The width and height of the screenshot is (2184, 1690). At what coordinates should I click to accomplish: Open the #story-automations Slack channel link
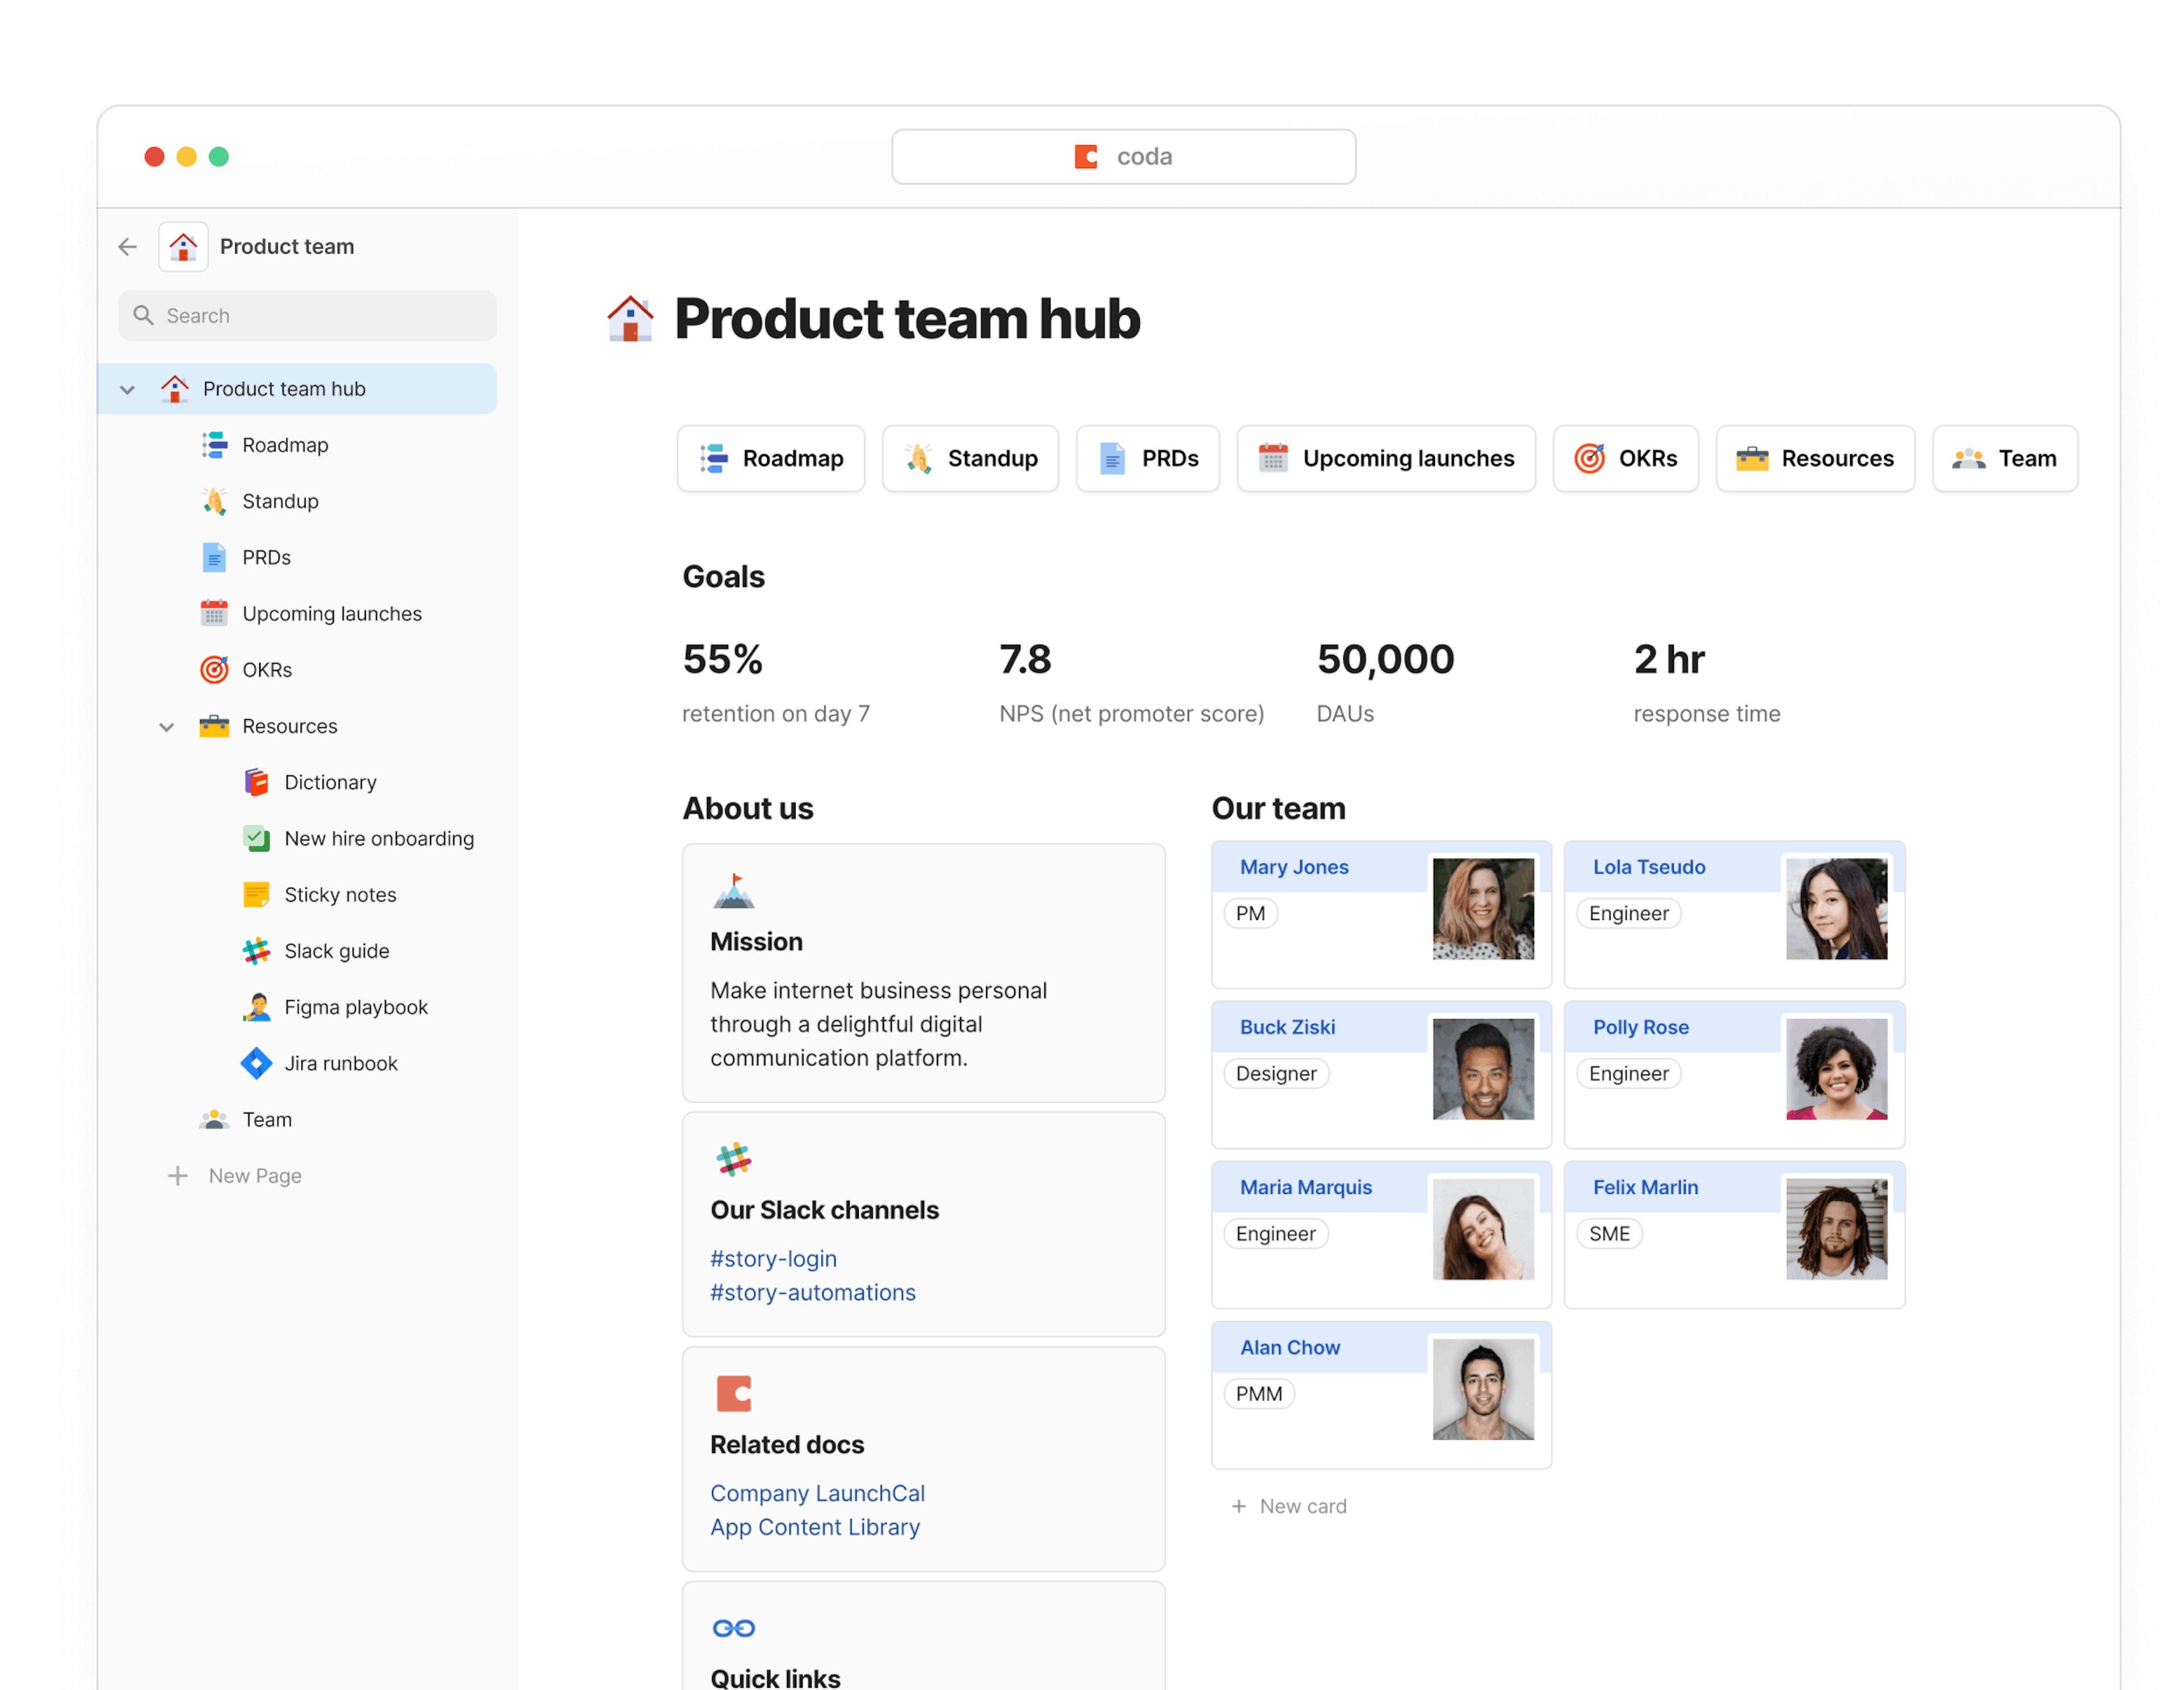point(812,1292)
